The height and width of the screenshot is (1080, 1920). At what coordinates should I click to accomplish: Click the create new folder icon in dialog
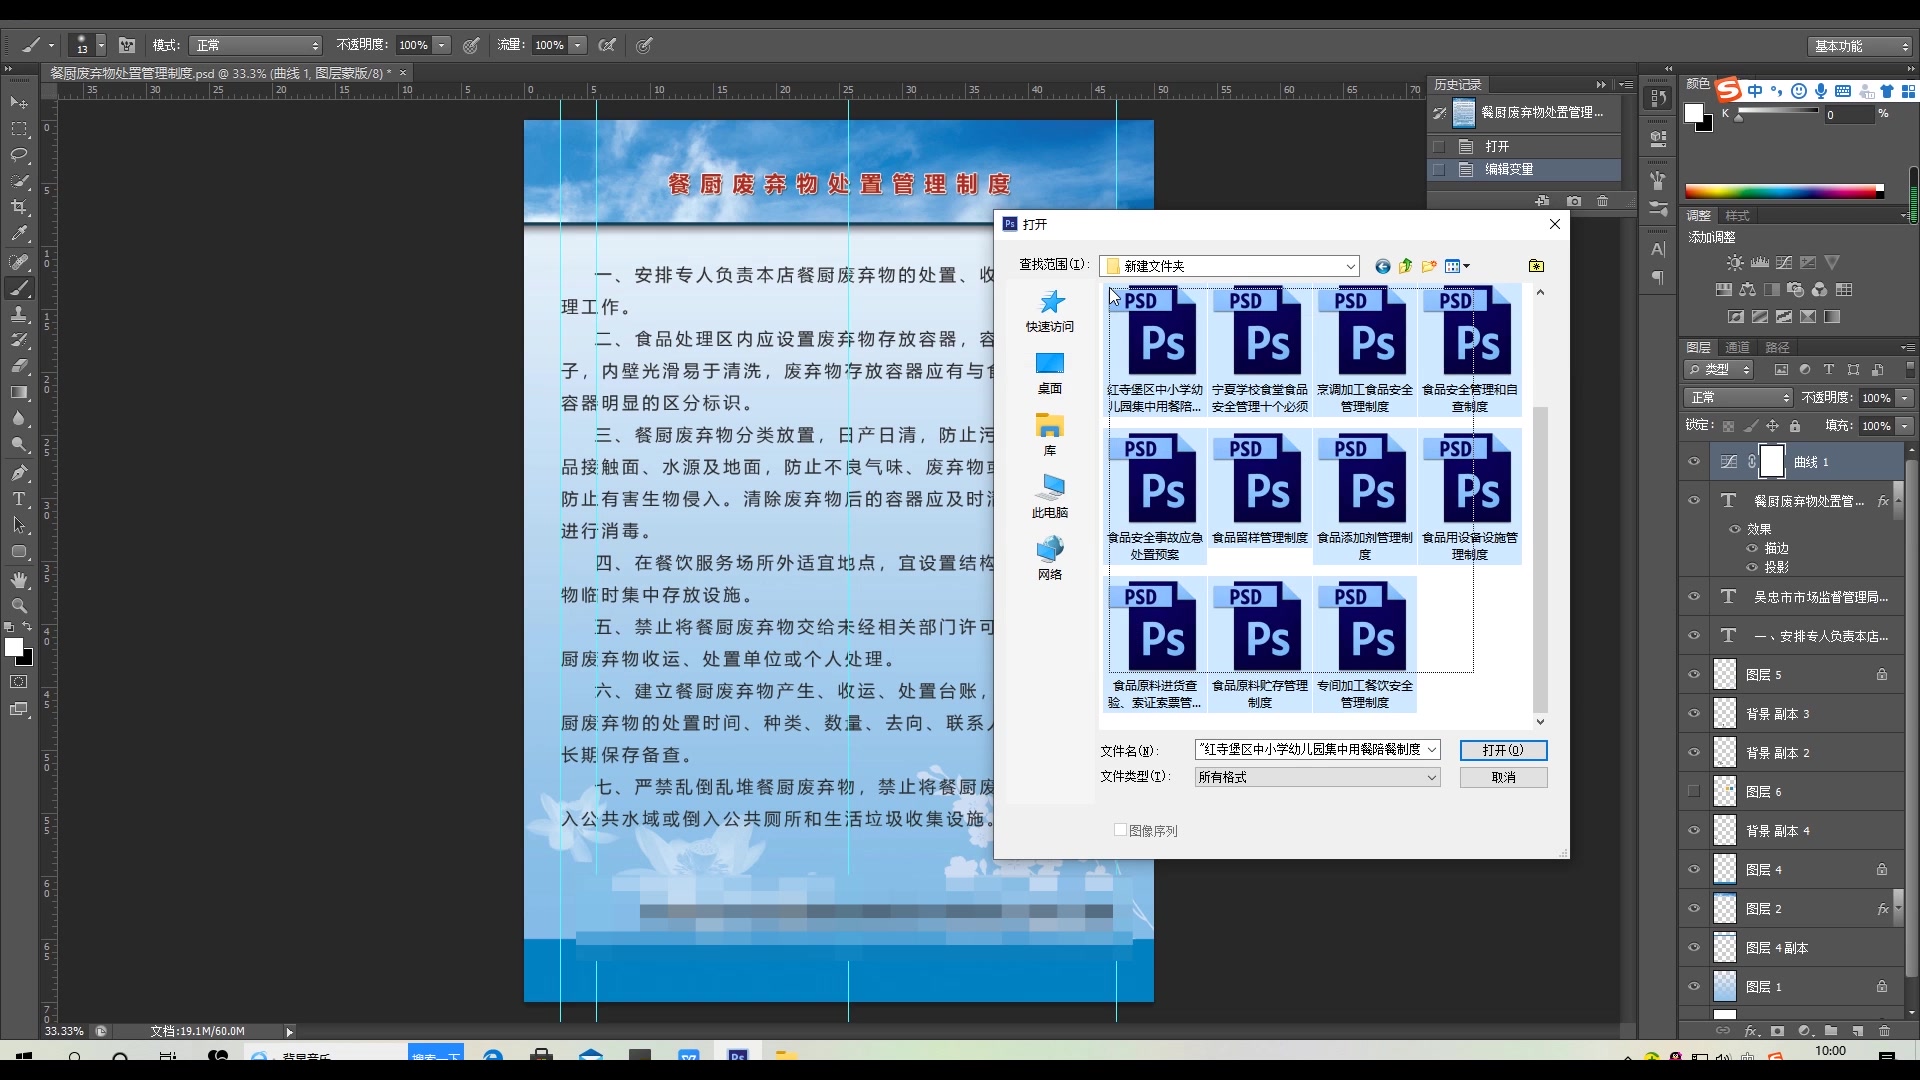(1429, 266)
